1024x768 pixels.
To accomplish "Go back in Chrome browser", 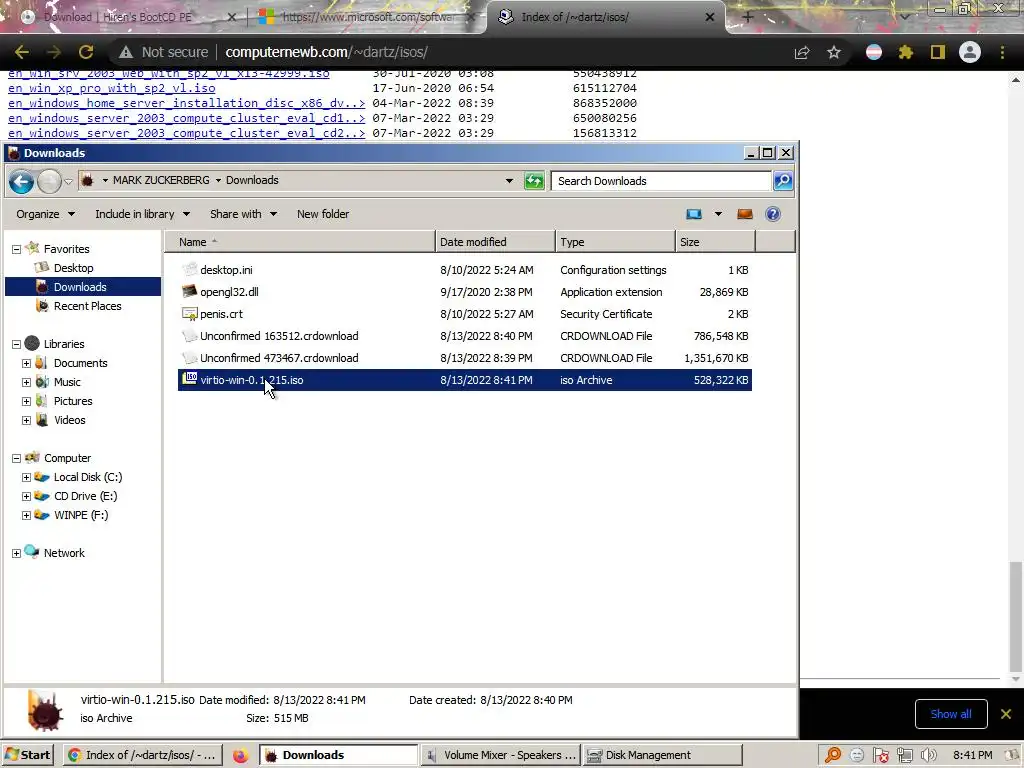I will tap(22, 52).
